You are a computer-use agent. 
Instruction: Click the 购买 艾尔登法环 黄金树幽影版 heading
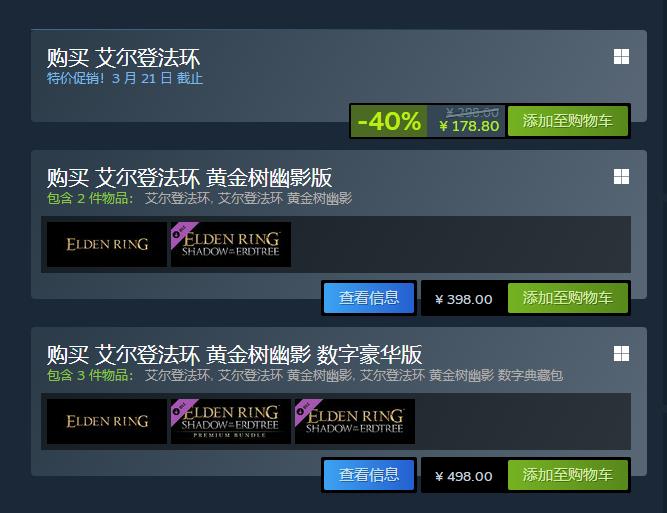189,177
